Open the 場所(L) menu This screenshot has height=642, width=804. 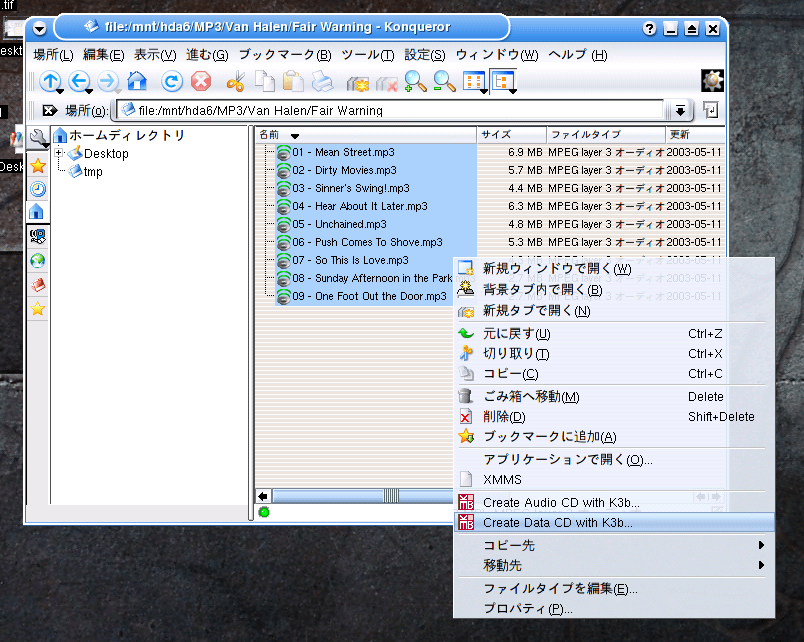pyautogui.click(x=53, y=54)
